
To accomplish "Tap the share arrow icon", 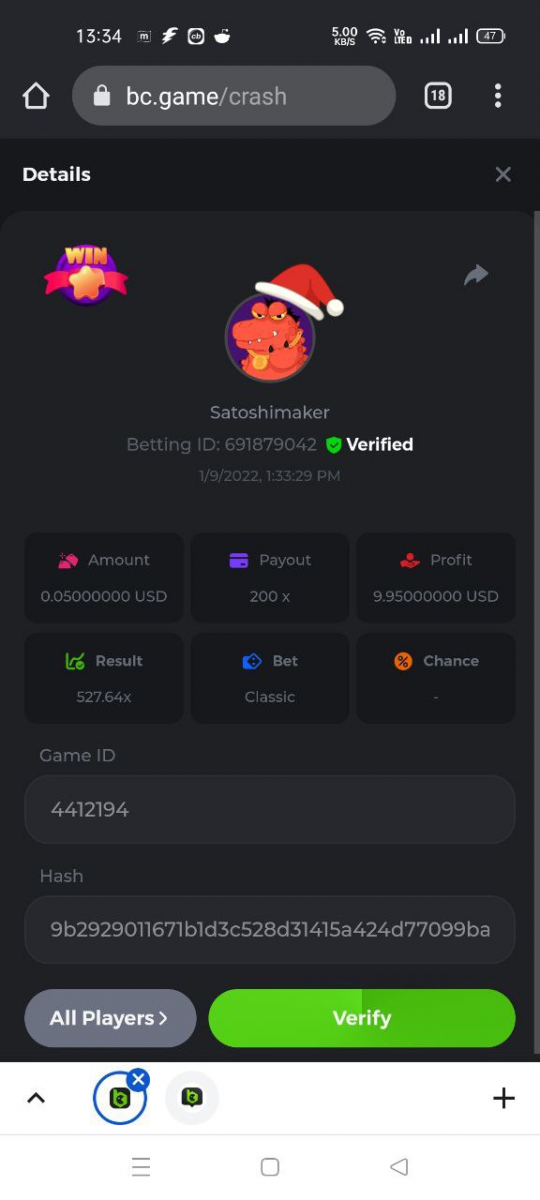I will click(x=476, y=275).
